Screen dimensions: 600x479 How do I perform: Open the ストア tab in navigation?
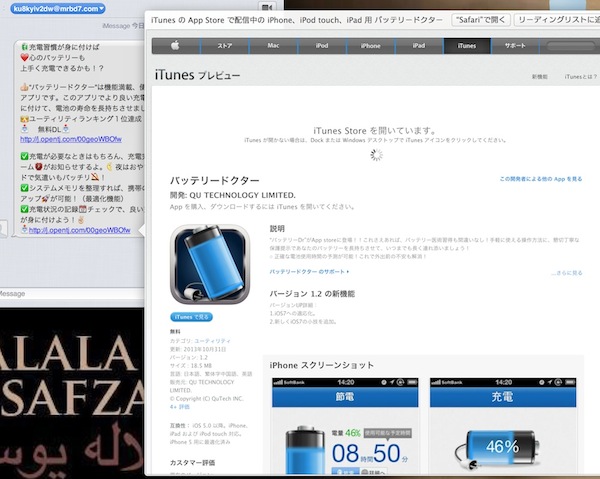(x=225, y=46)
